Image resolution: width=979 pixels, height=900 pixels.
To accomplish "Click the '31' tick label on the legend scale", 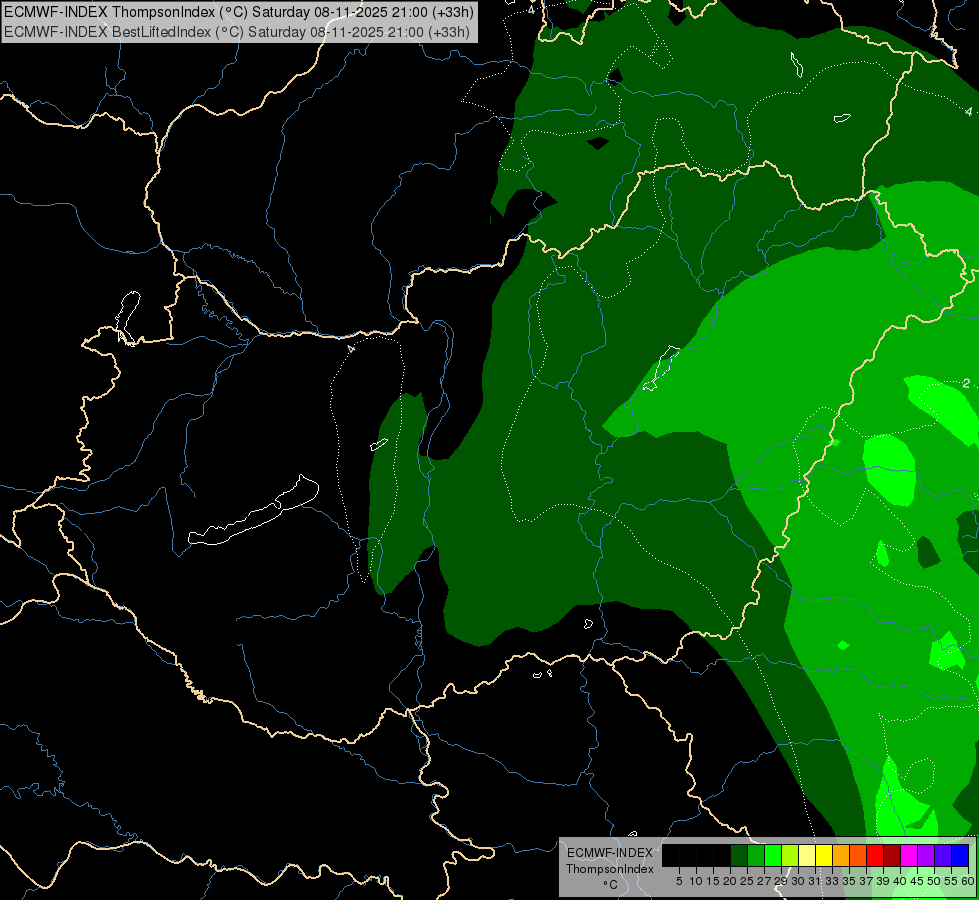I will (815, 881).
